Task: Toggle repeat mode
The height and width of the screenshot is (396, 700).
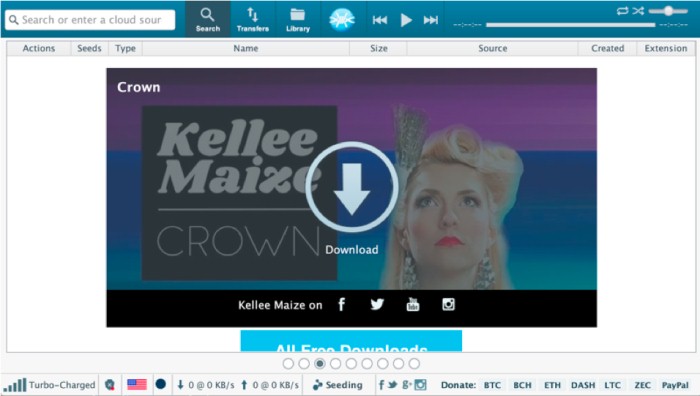Action: pos(622,11)
